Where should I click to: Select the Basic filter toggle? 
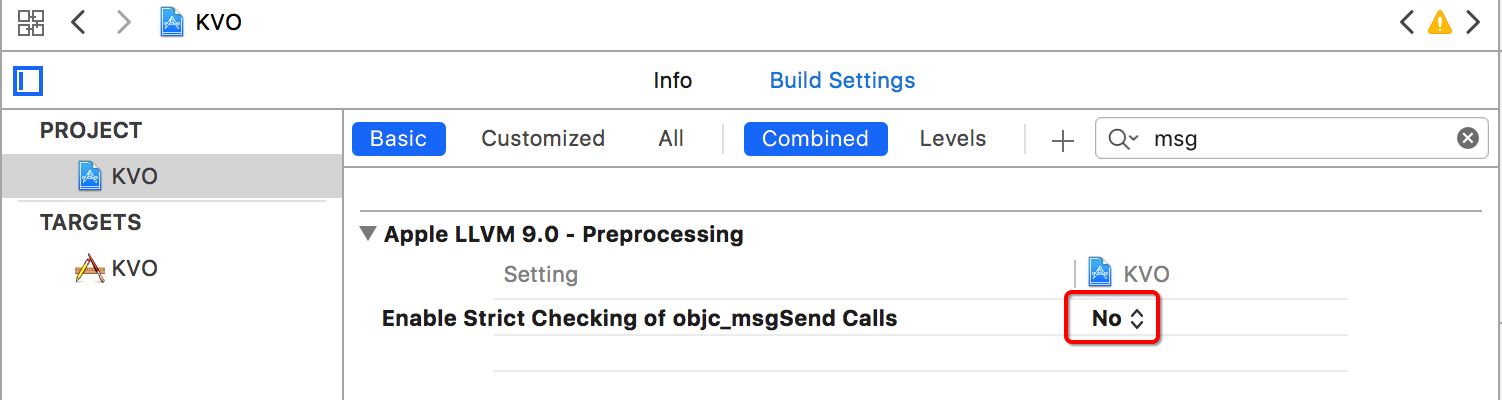398,139
